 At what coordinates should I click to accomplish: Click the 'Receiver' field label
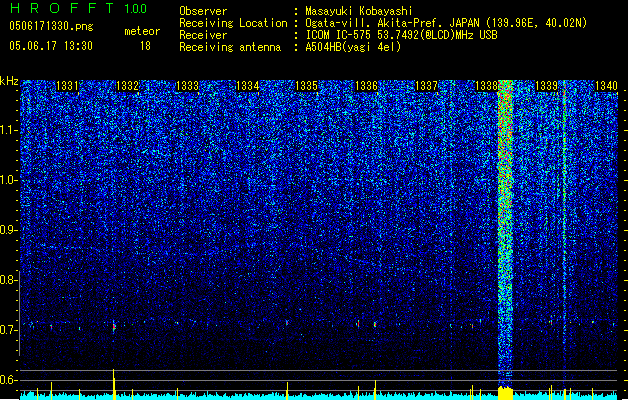pyautogui.click(x=203, y=35)
